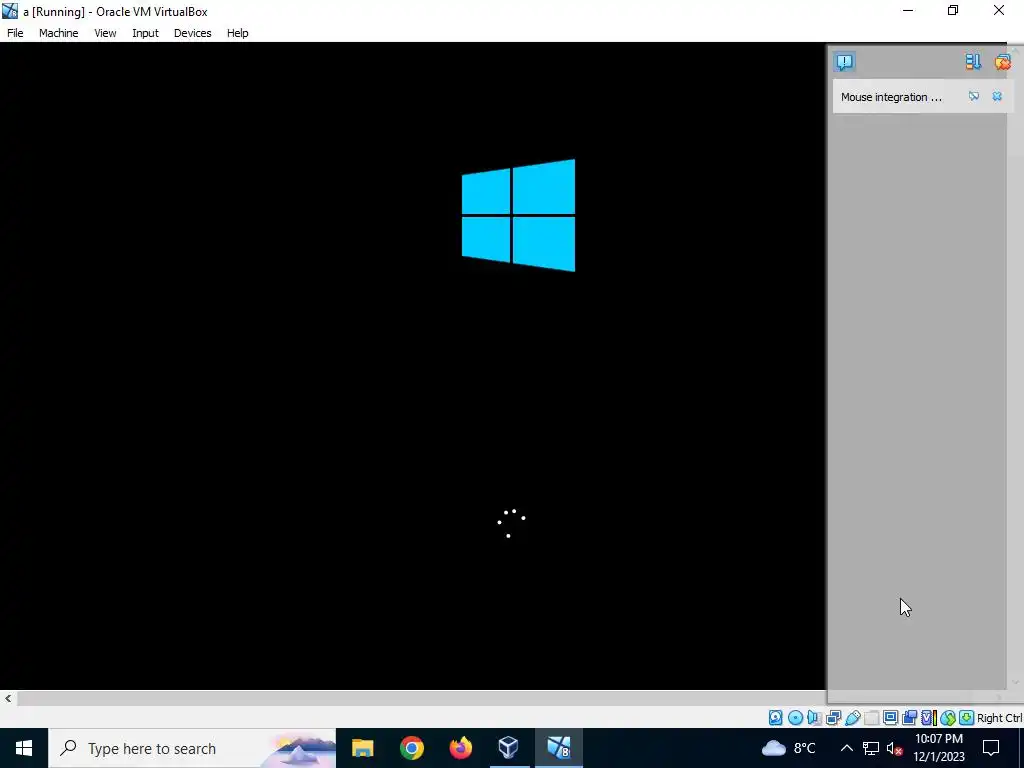Click the optical disk indicator

pos(795,718)
